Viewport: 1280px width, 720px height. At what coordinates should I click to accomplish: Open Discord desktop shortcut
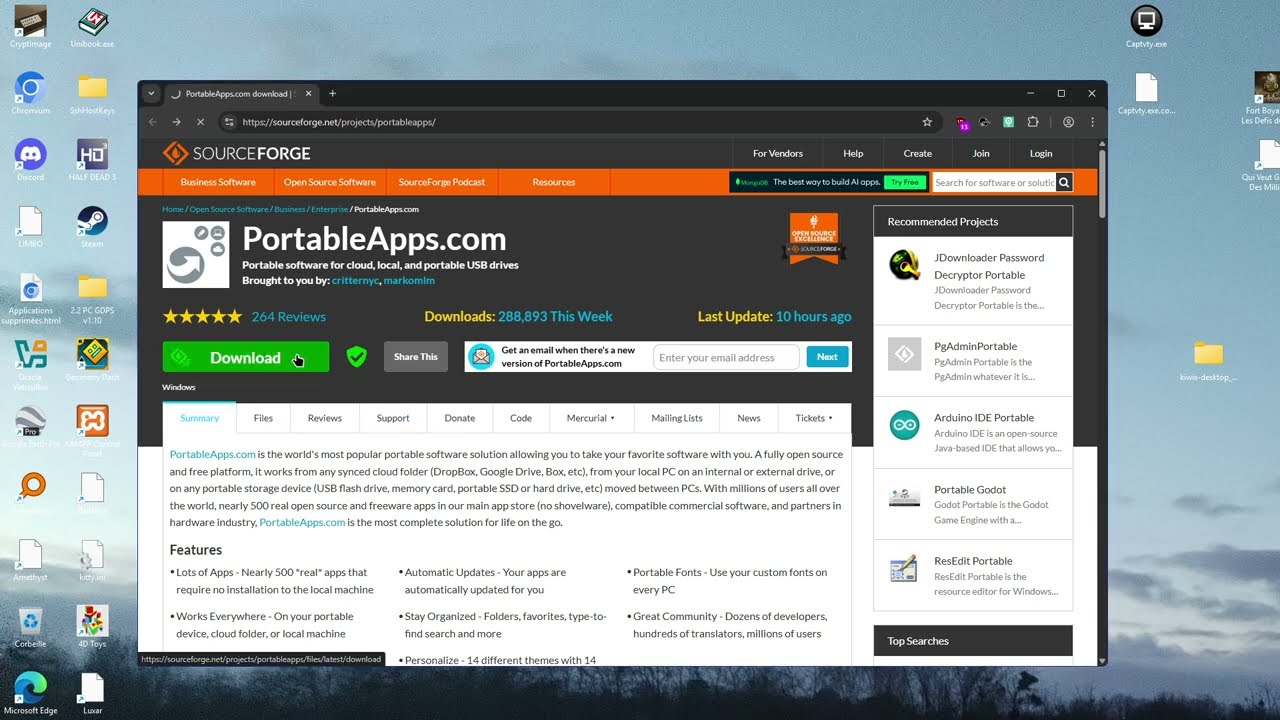pos(31,160)
